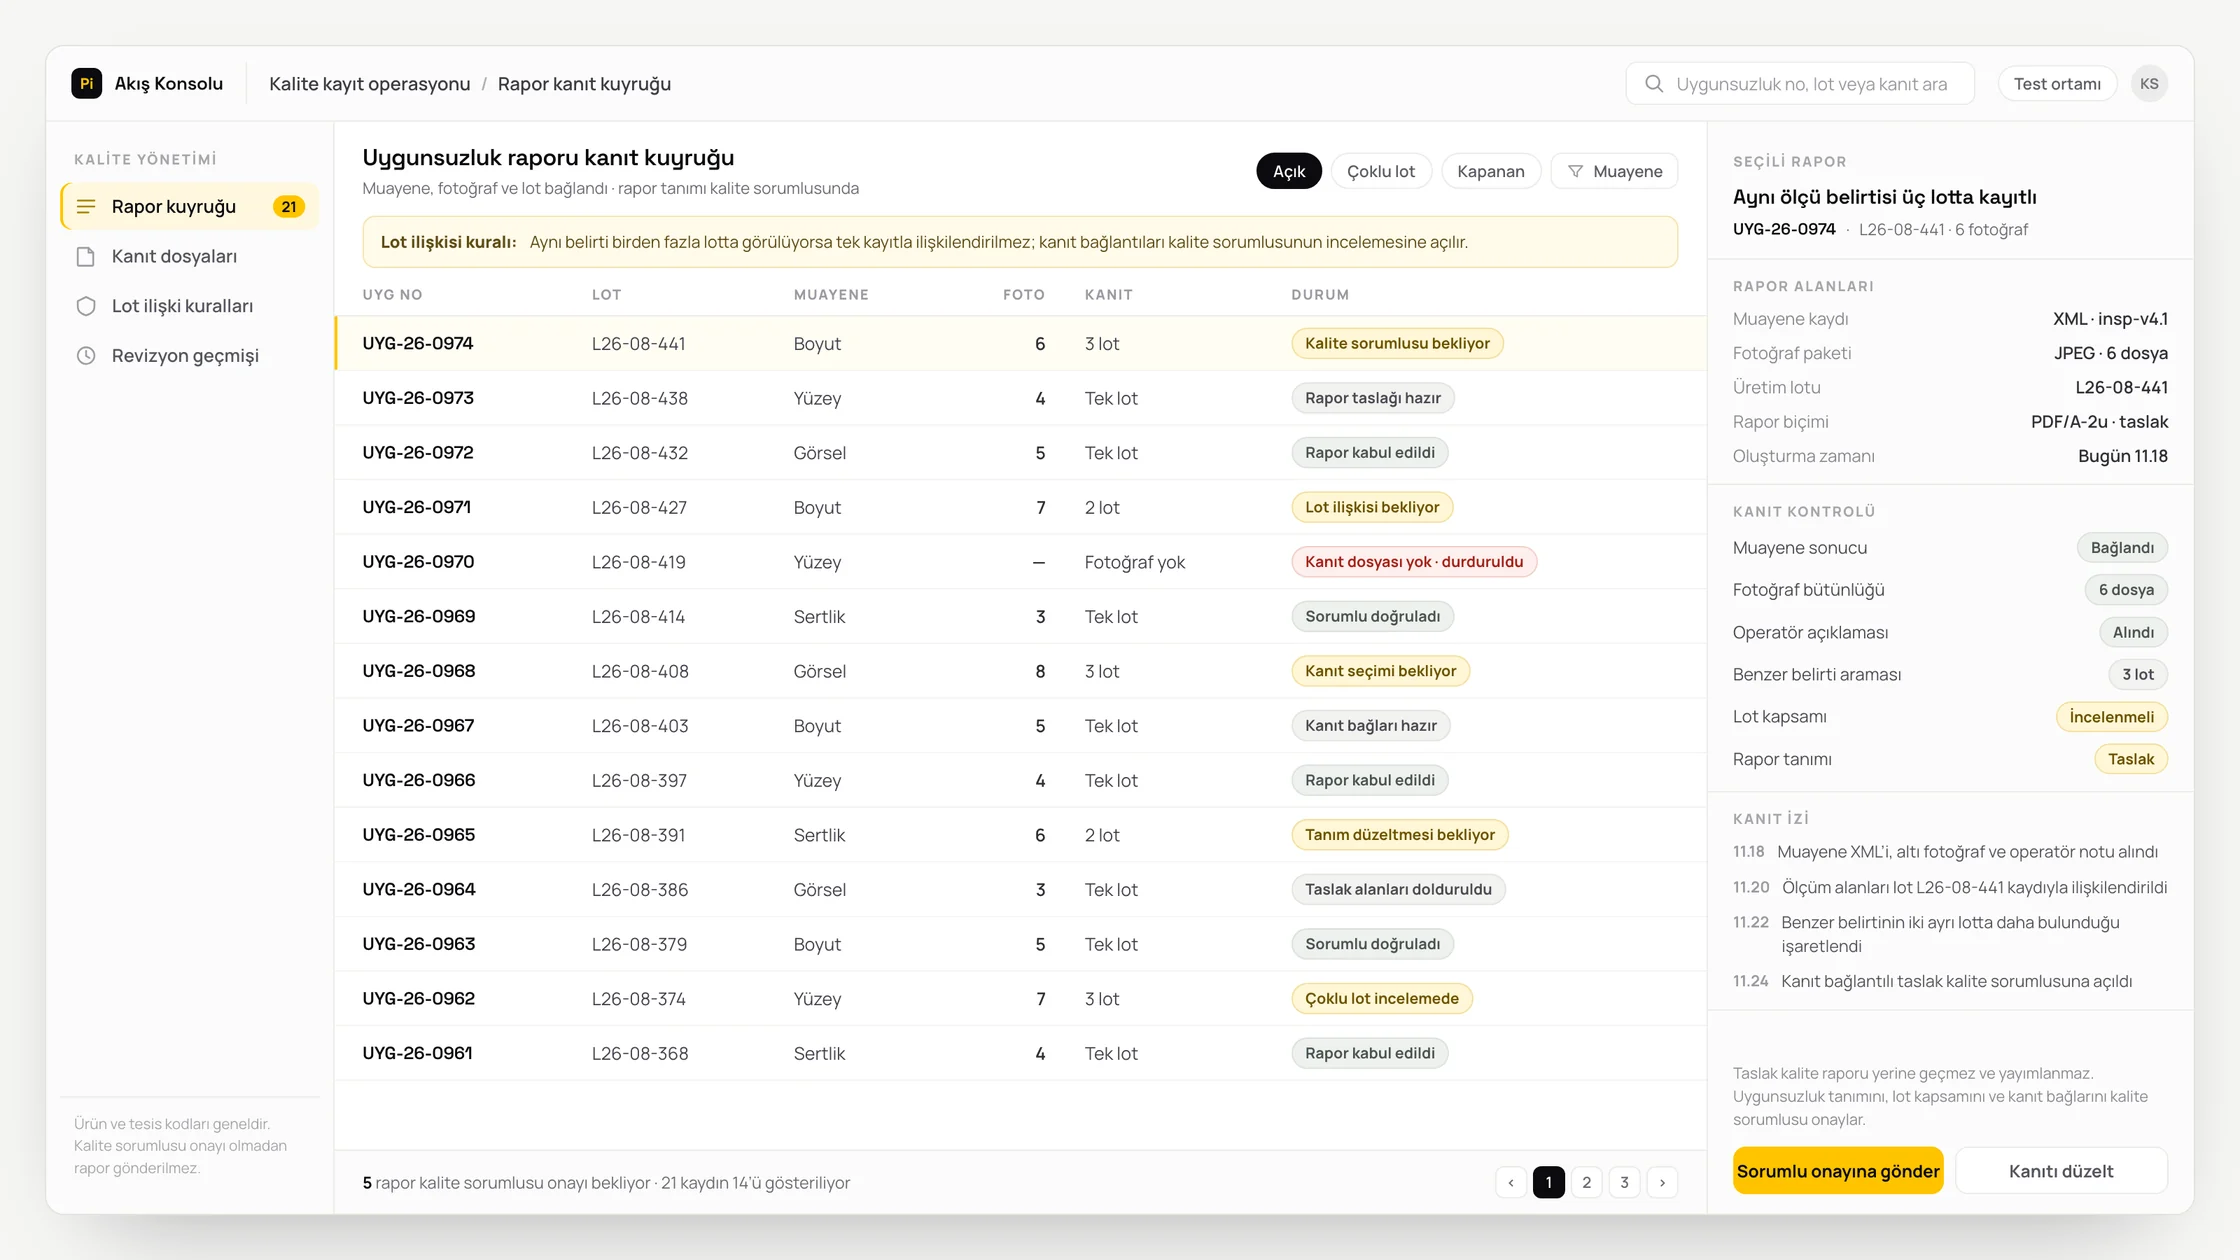Select row UYG-26-0970
This screenshot has width=2240, height=1260.
pos(1020,562)
